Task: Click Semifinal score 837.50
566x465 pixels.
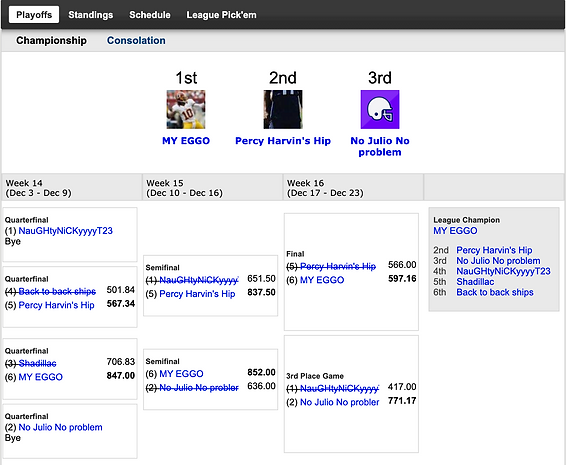Action: tap(261, 292)
